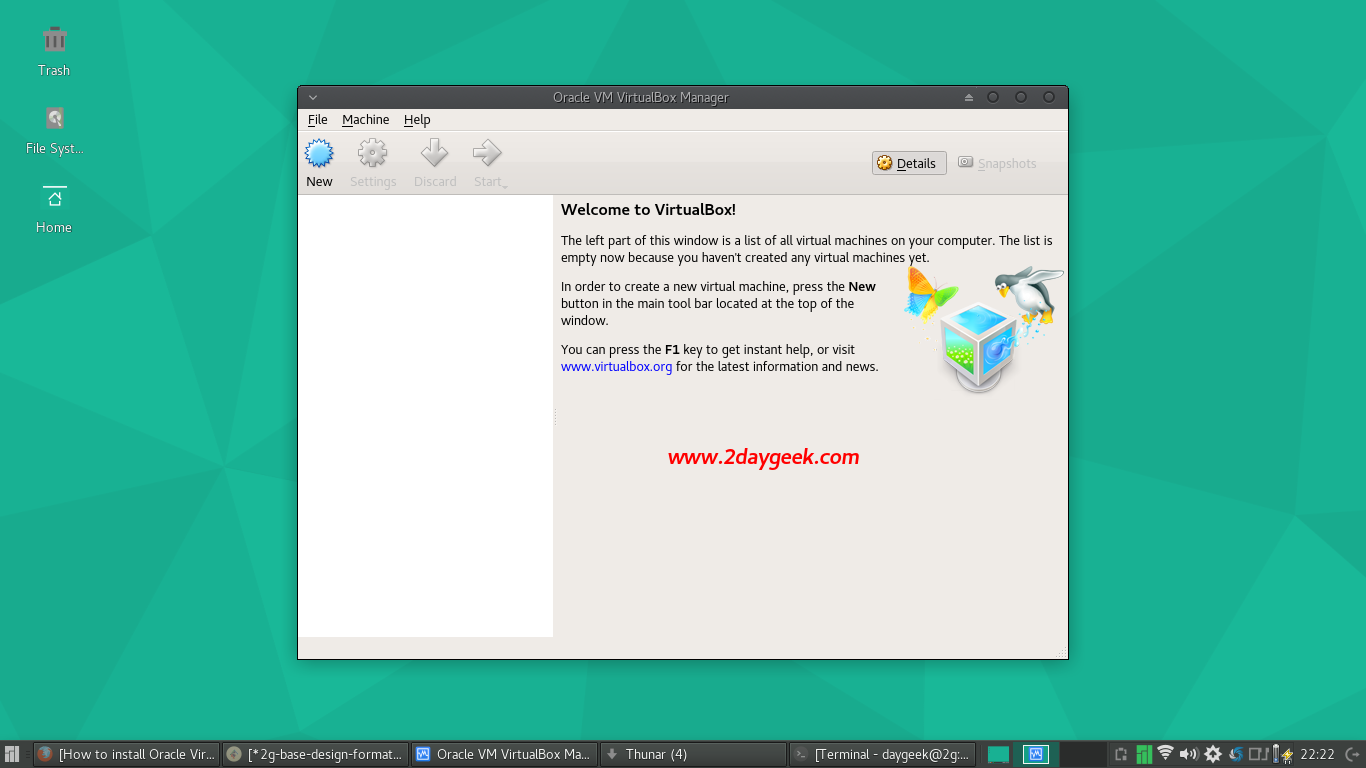Open the www.virtualbox.org link

(616, 366)
